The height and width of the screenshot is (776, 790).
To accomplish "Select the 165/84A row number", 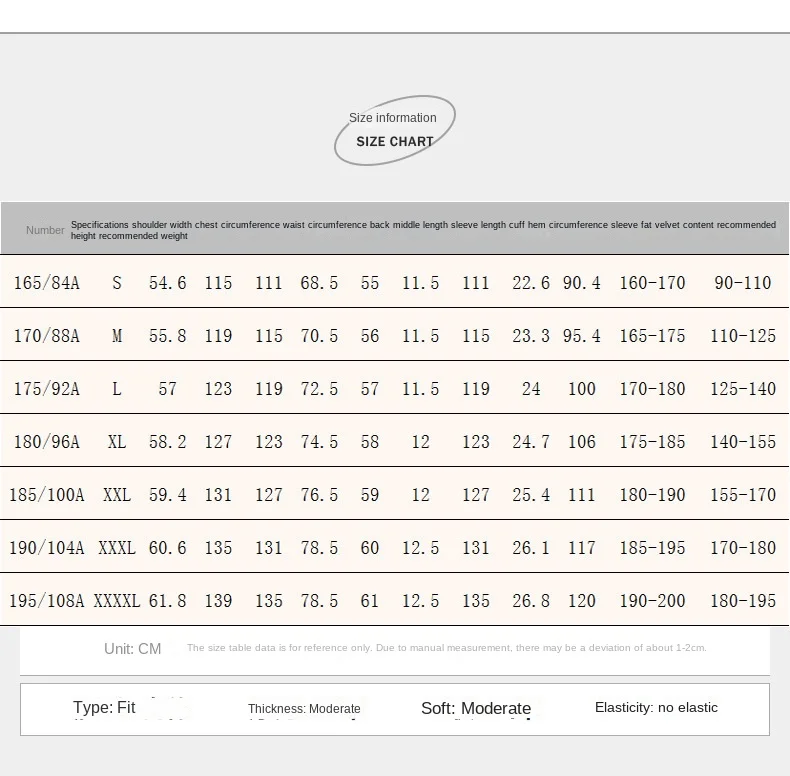I will 46,283.
